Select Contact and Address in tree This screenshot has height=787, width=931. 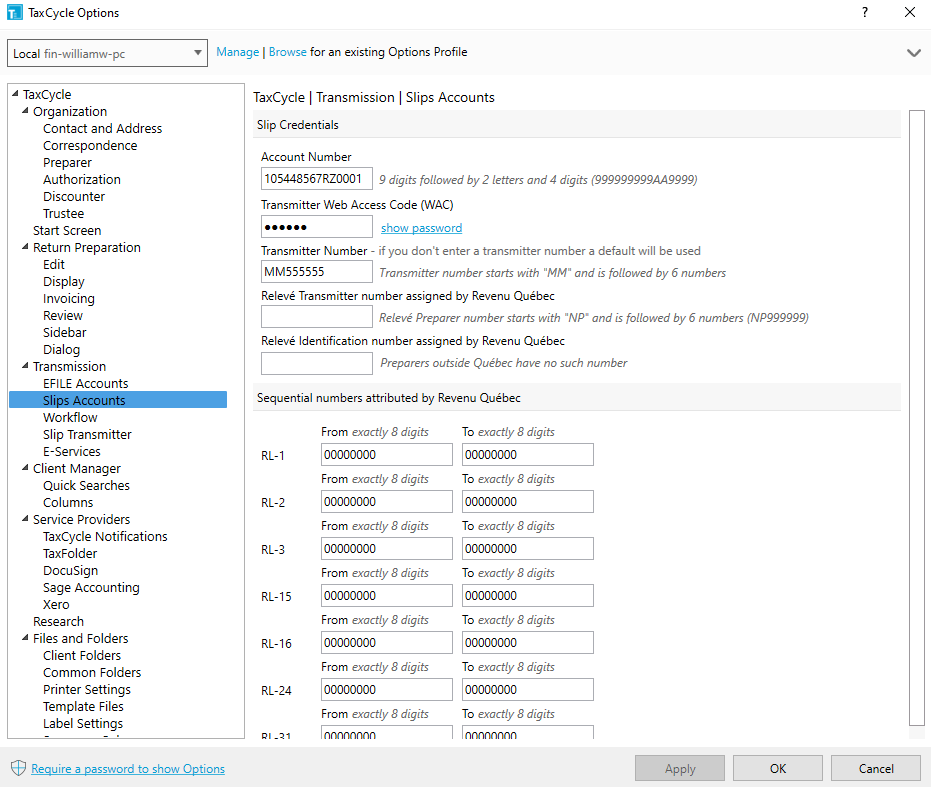(102, 128)
